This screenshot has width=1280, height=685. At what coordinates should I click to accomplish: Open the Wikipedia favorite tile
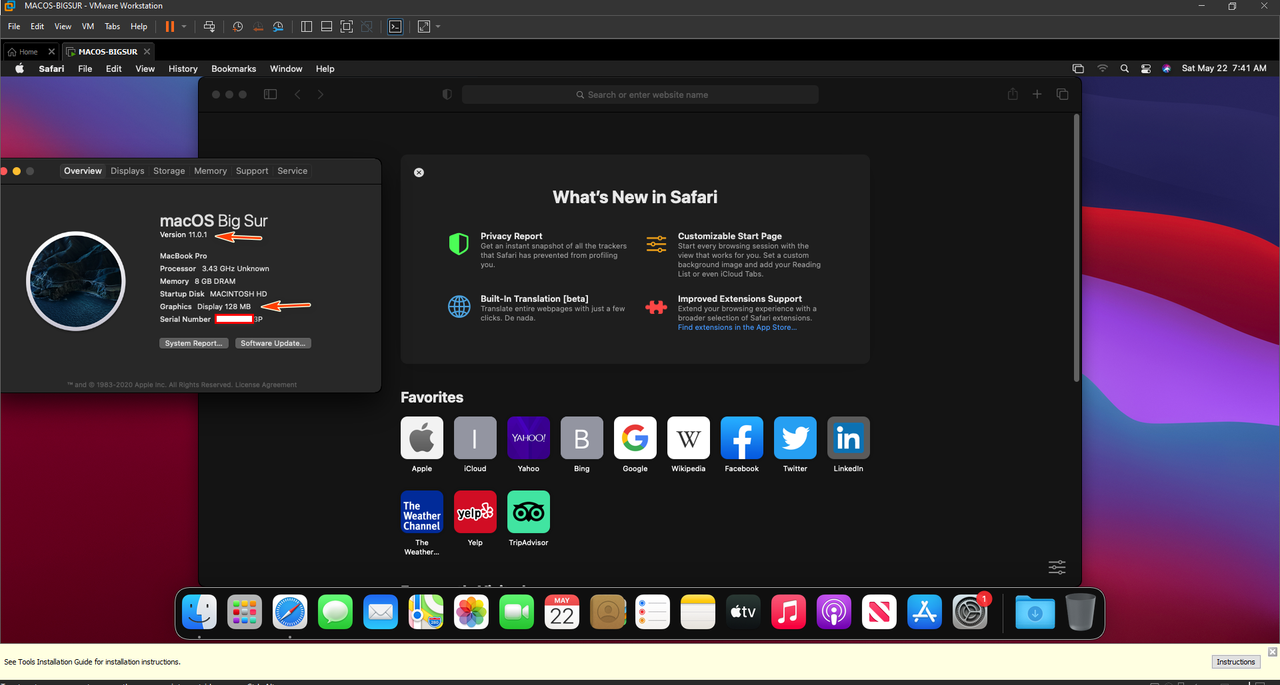pyautogui.click(x=688, y=438)
